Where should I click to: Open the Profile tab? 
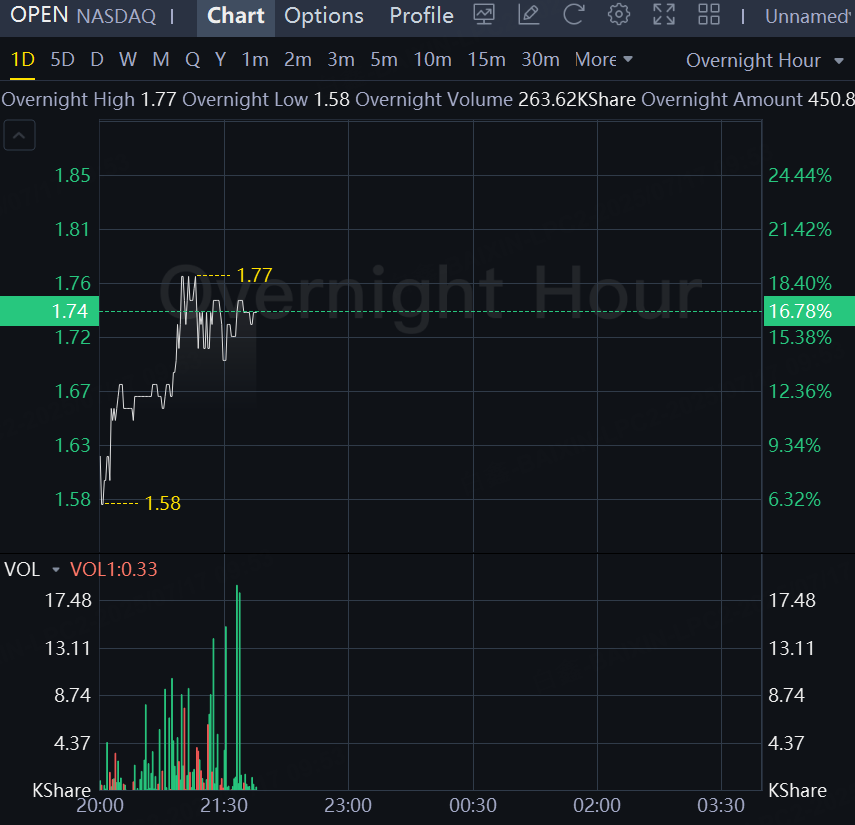(x=422, y=16)
